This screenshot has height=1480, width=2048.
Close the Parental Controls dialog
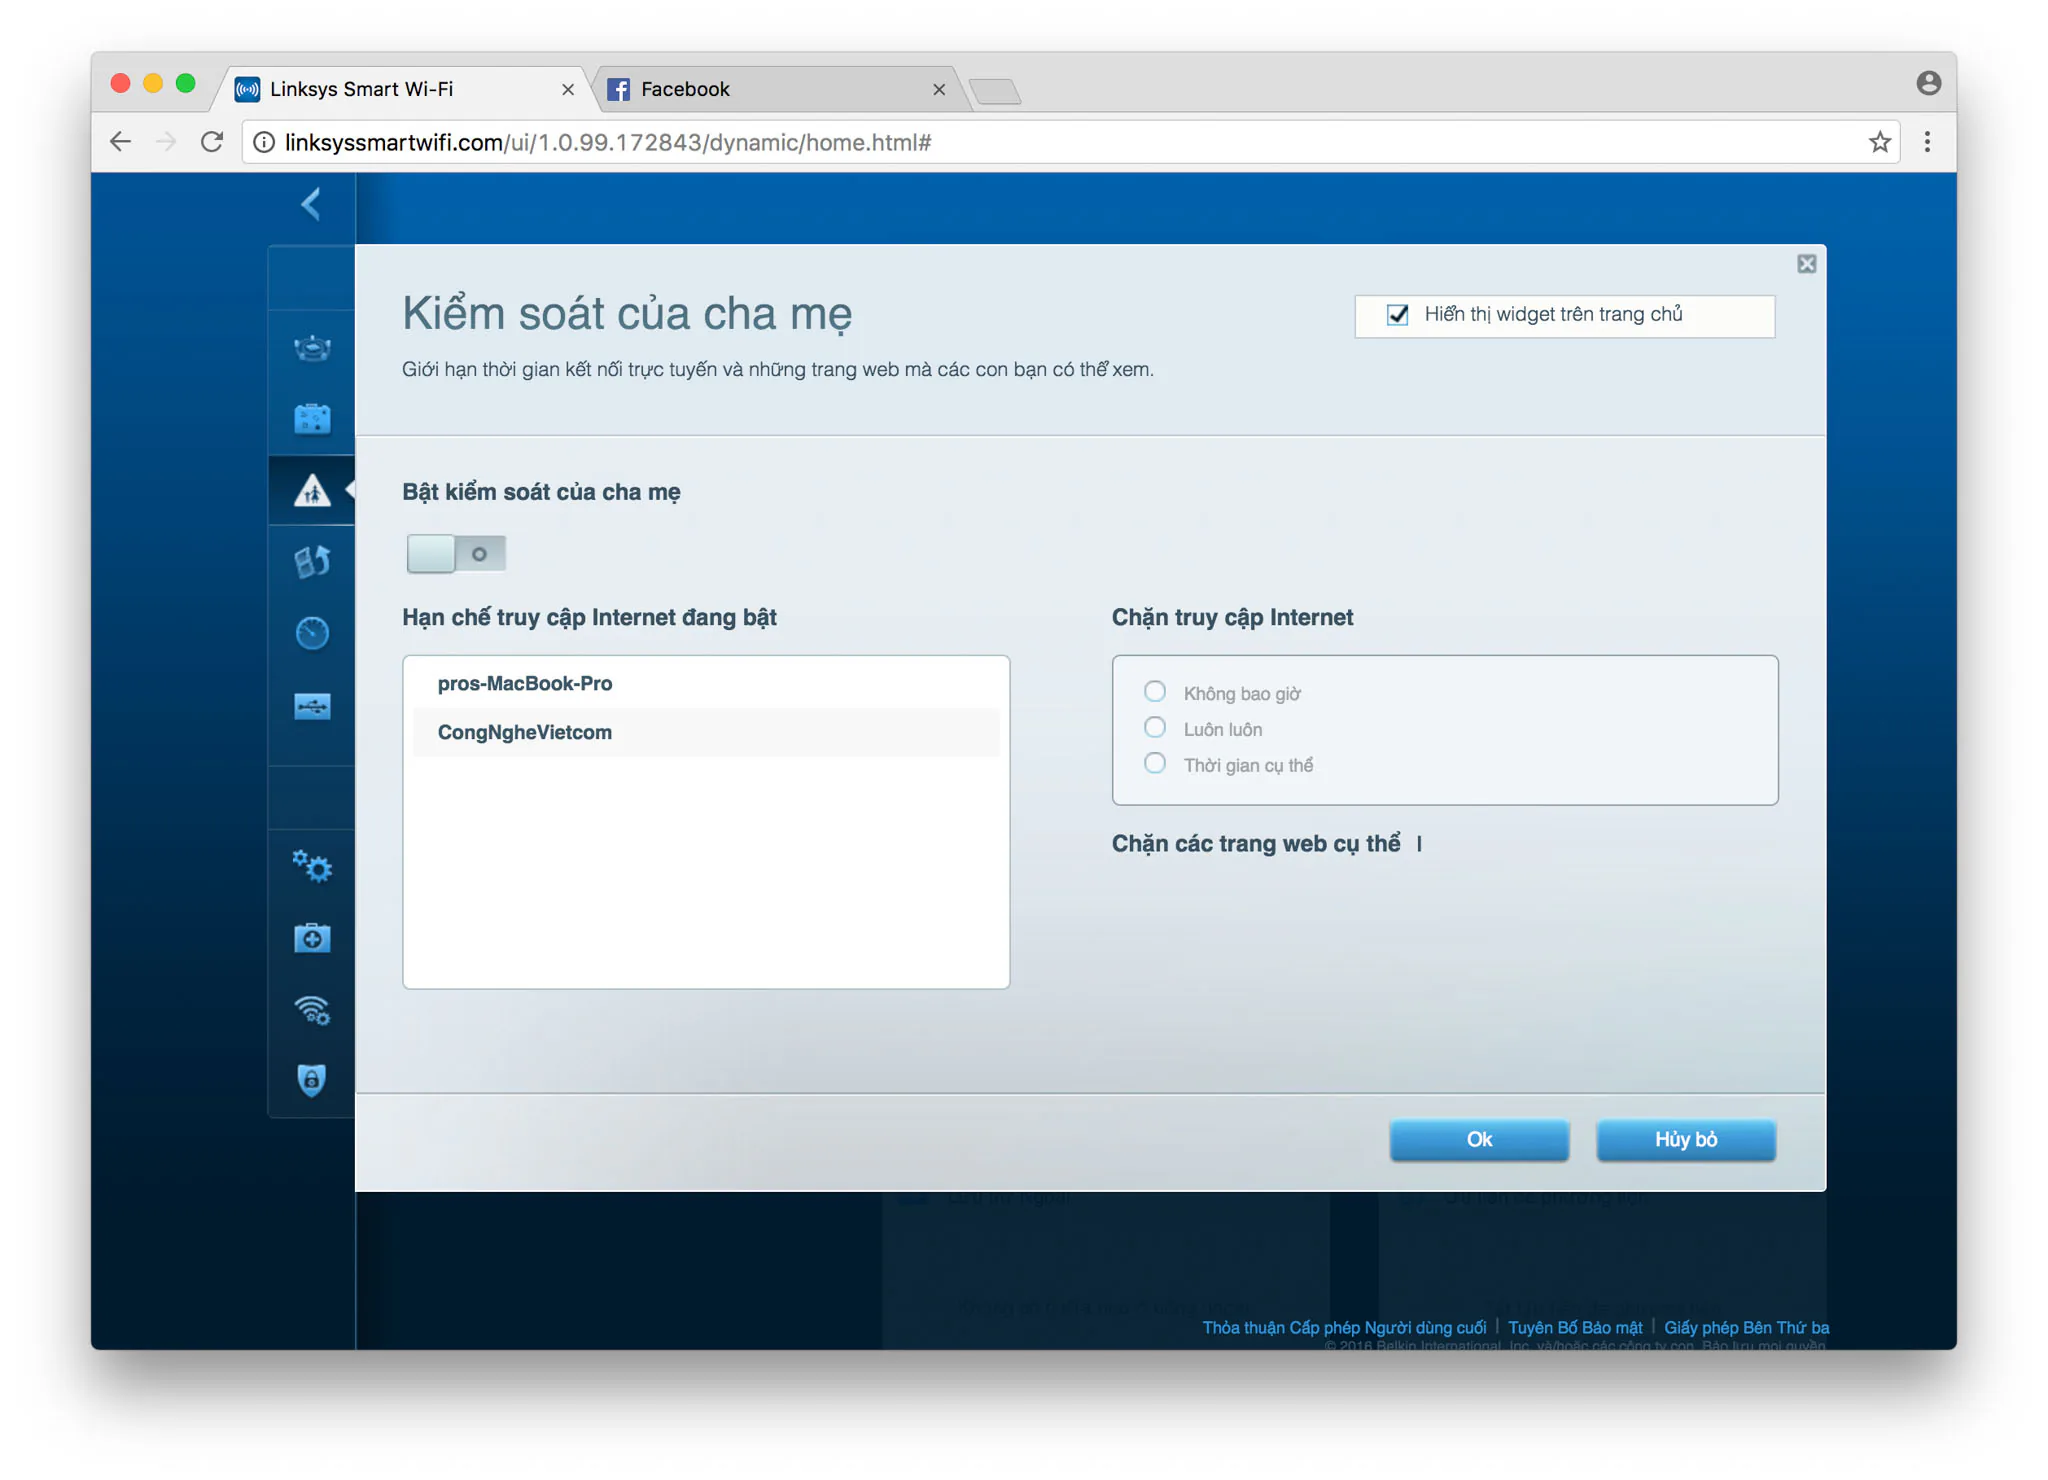coord(1806,264)
